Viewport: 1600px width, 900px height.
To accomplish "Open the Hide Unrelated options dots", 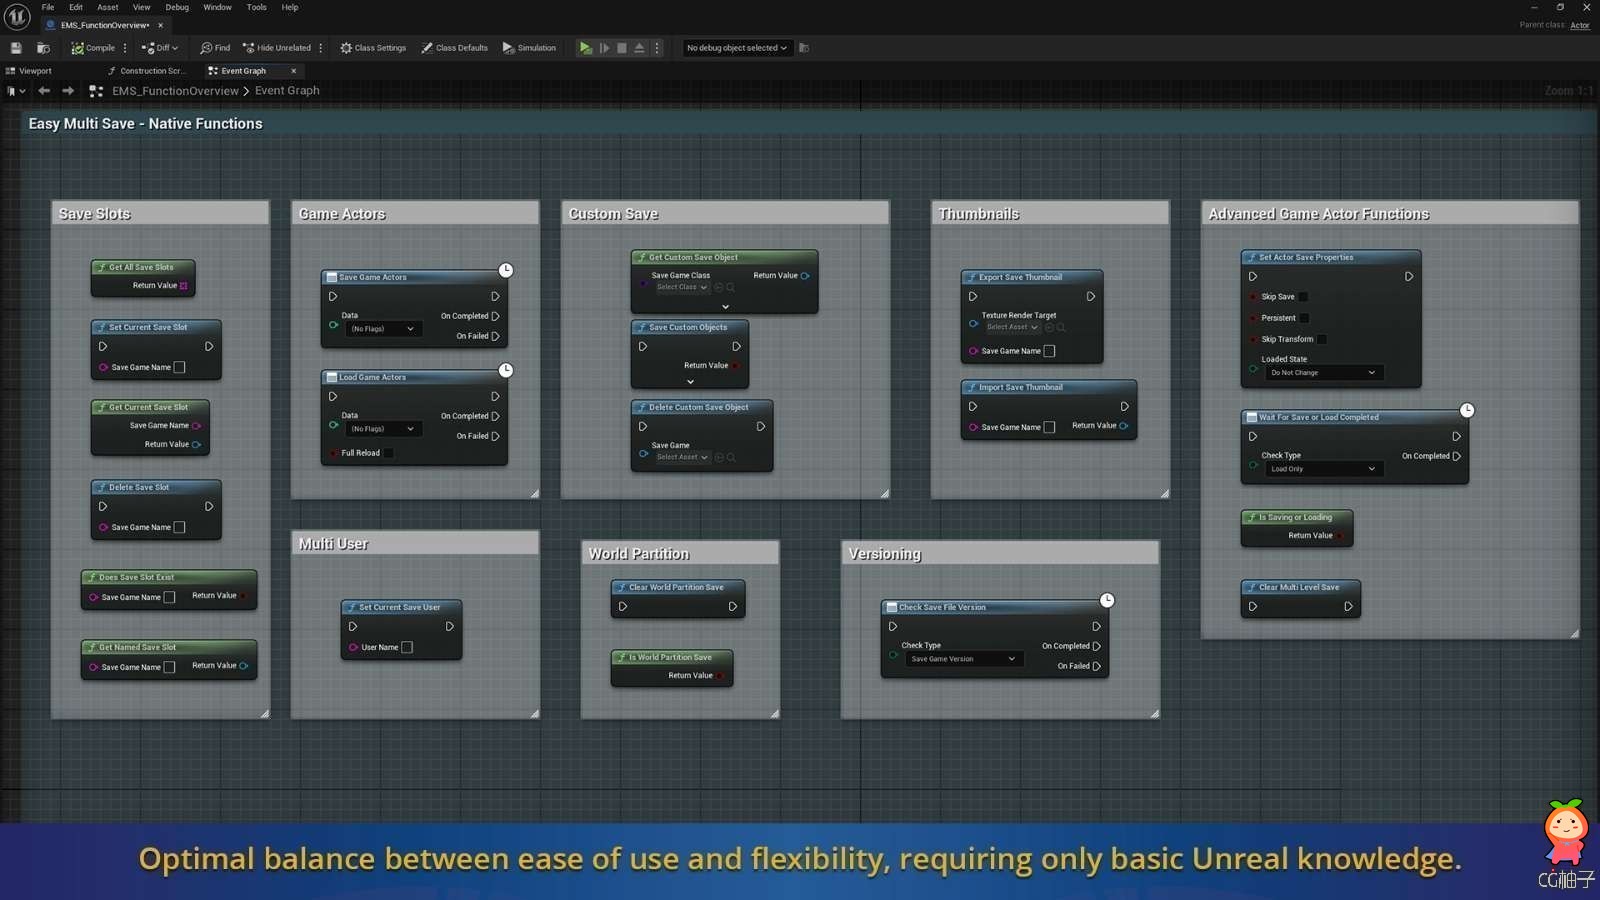I will [x=321, y=48].
